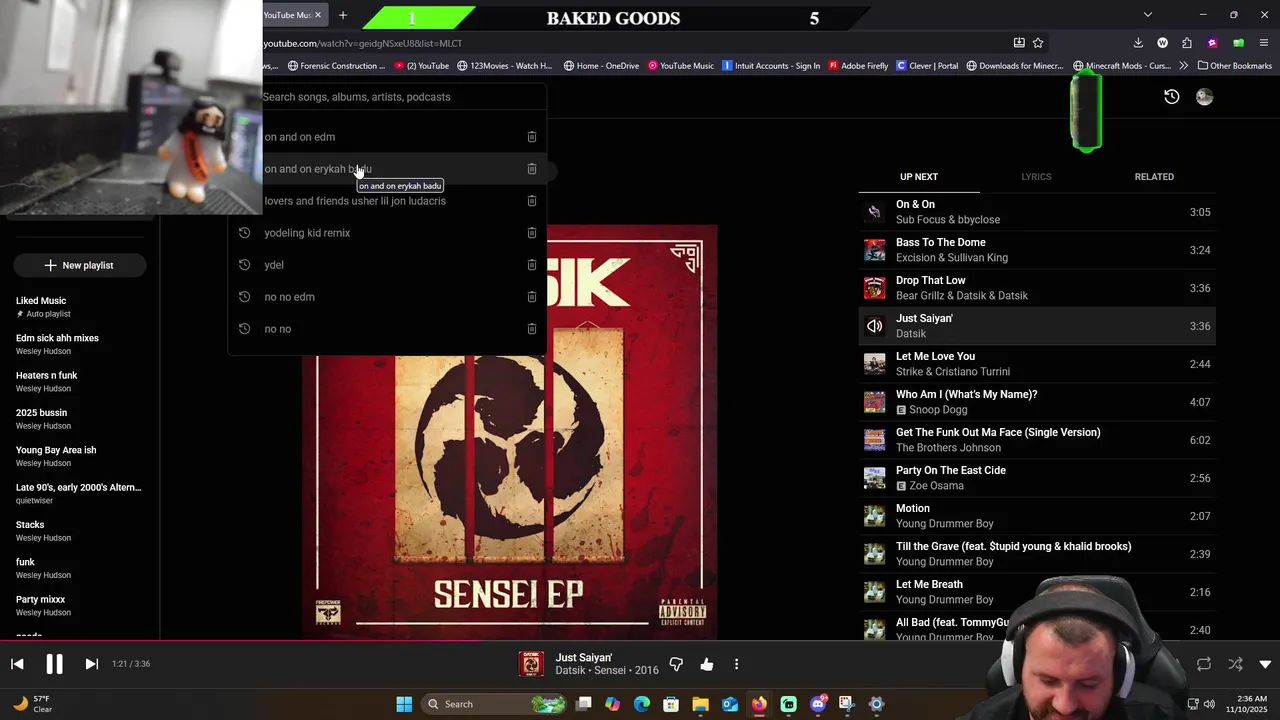Delete 'no no edm' search history entry
Image resolution: width=1280 pixels, height=720 pixels.
[532, 297]
